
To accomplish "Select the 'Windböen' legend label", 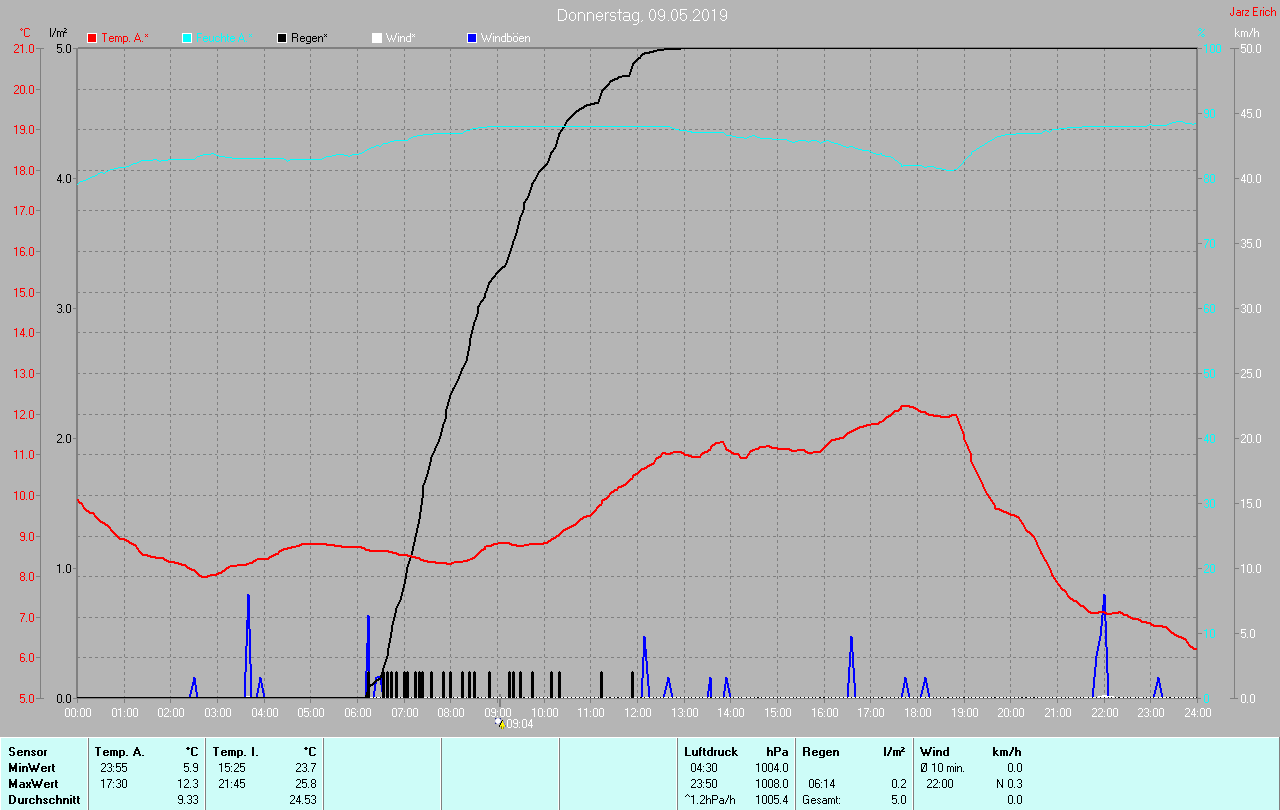I will (506, 38).
